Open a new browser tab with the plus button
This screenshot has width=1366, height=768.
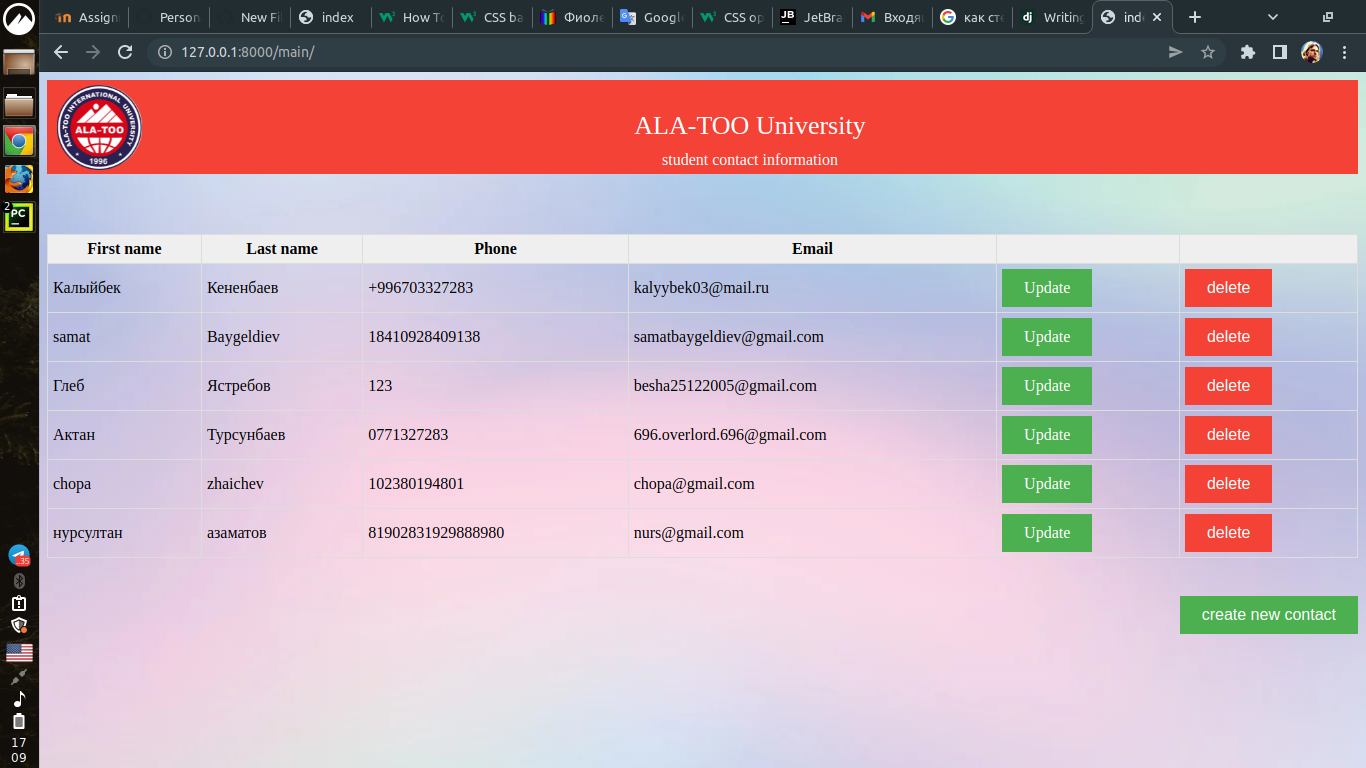[x=1194, y=17]
